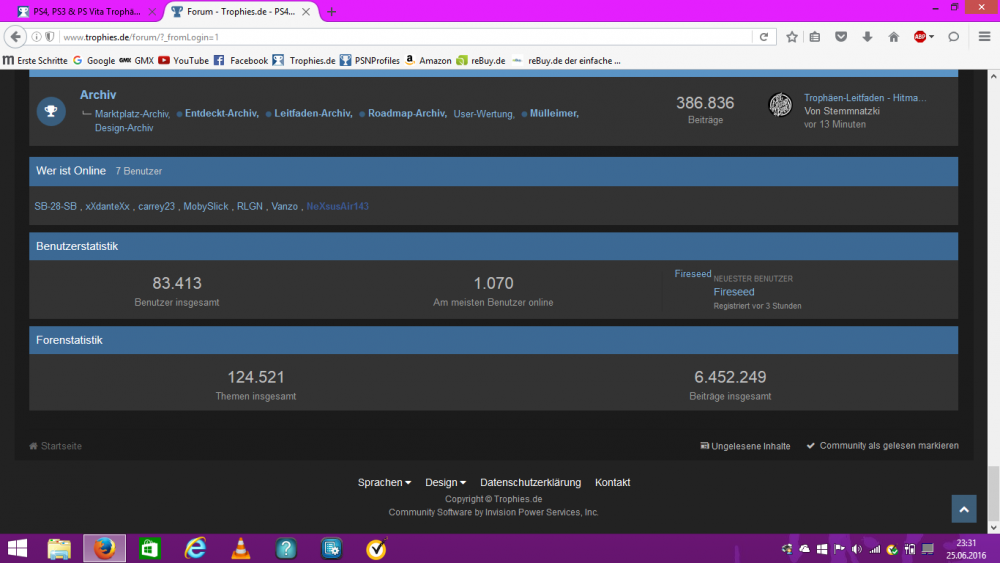
Task: Bookmark this page with the star icon
Action: point(792,37)
